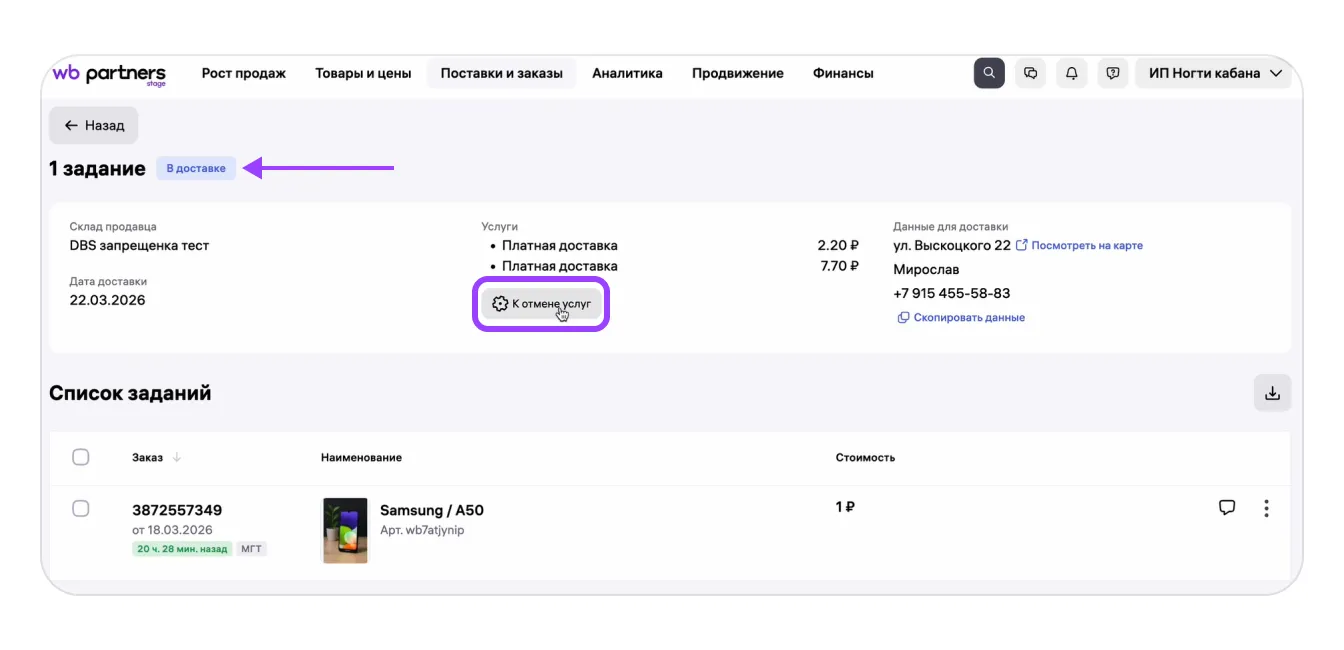
Task: Open three-dot menu for order 3872557349
Action: [1266, 508]
